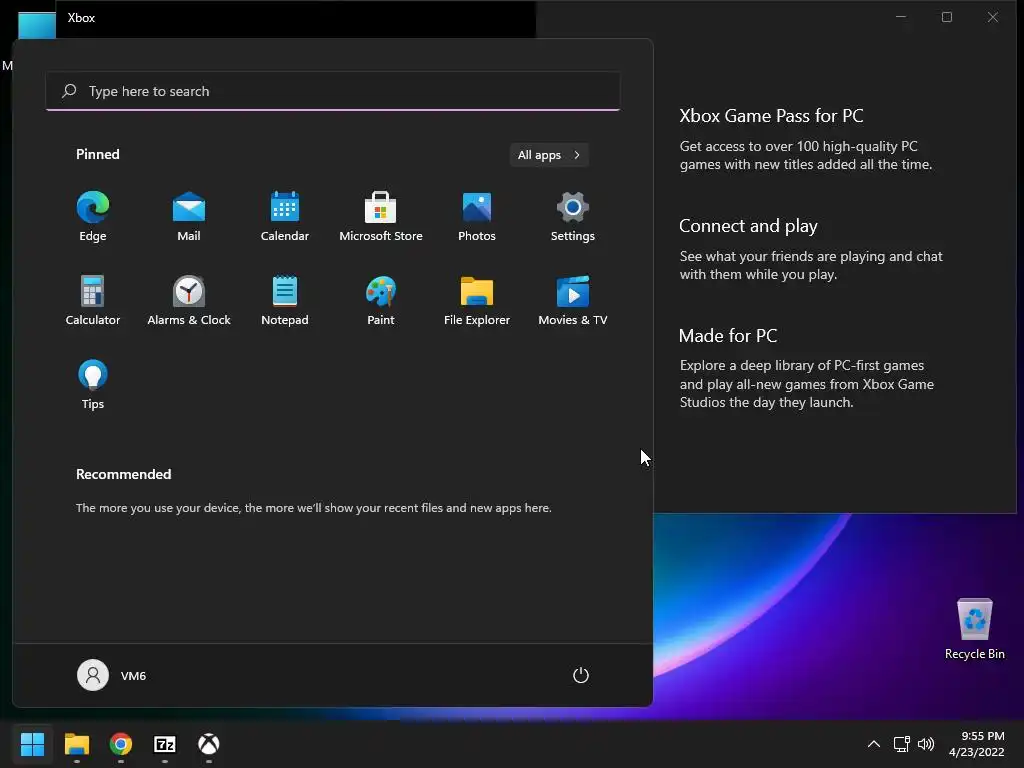Open 7-Zip from the taskbar

coord(165,744)
